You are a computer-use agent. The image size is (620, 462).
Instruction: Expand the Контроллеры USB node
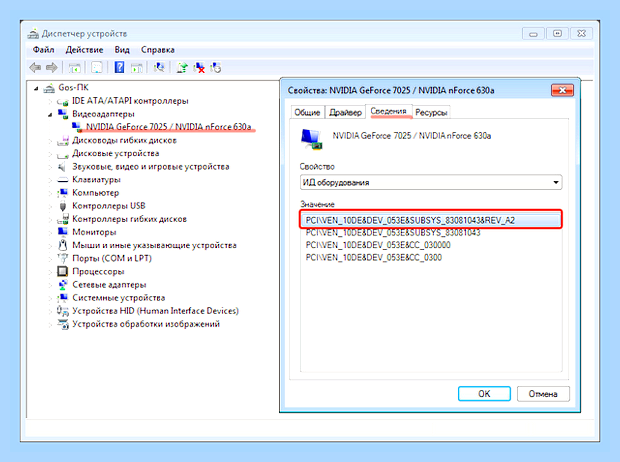click(50, 206)
